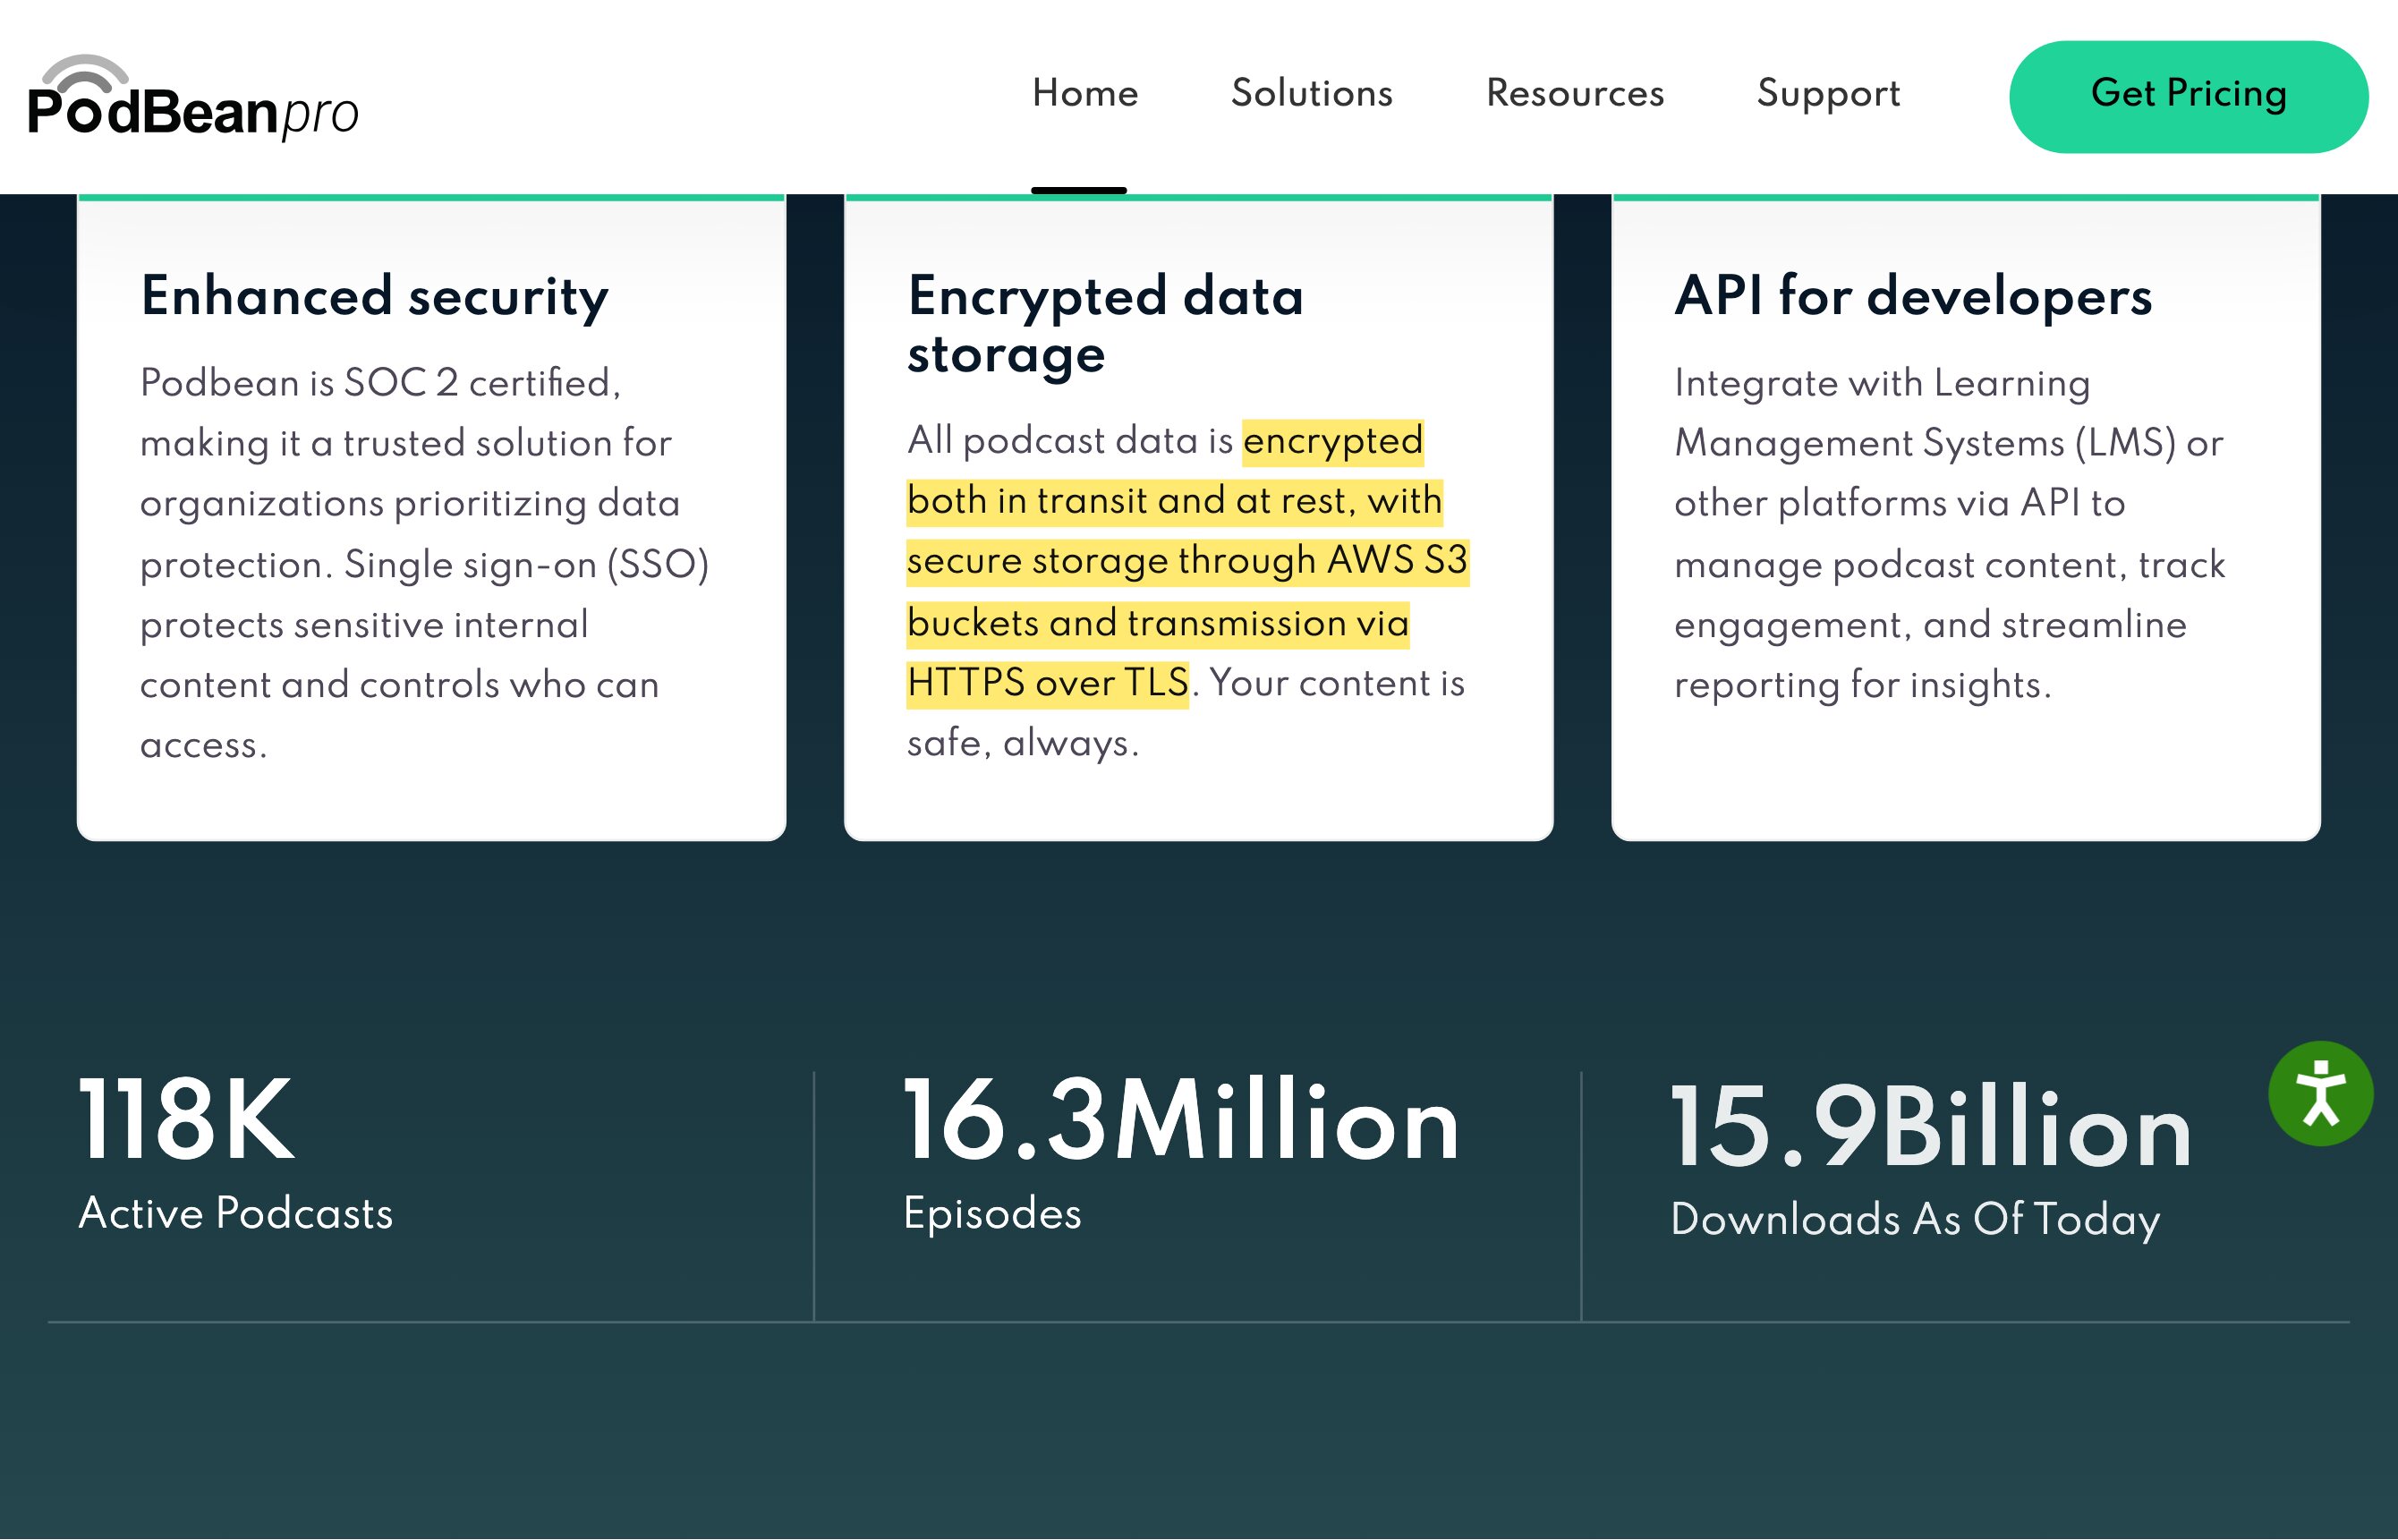Screen dimensions: 2398x1540
Task: Open the Solutions menu
Action: point(1311,93)
